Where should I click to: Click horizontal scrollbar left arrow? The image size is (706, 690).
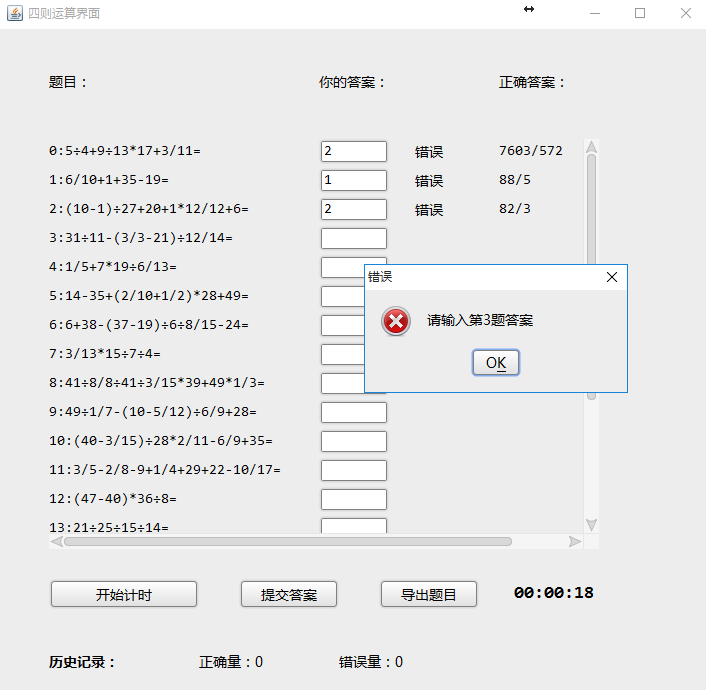57,541
